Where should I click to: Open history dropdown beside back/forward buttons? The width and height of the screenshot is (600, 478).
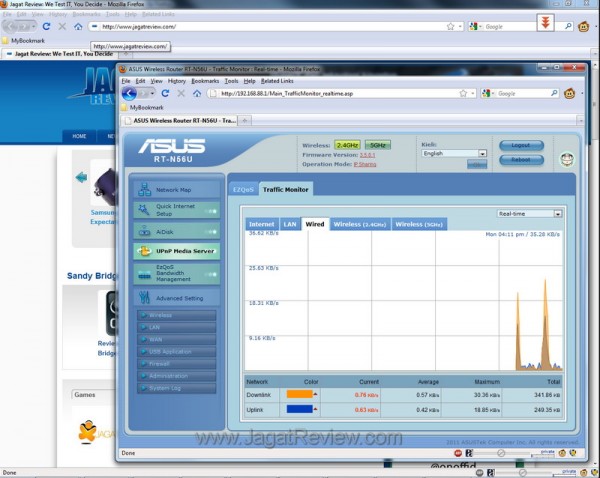coord(152,93)
